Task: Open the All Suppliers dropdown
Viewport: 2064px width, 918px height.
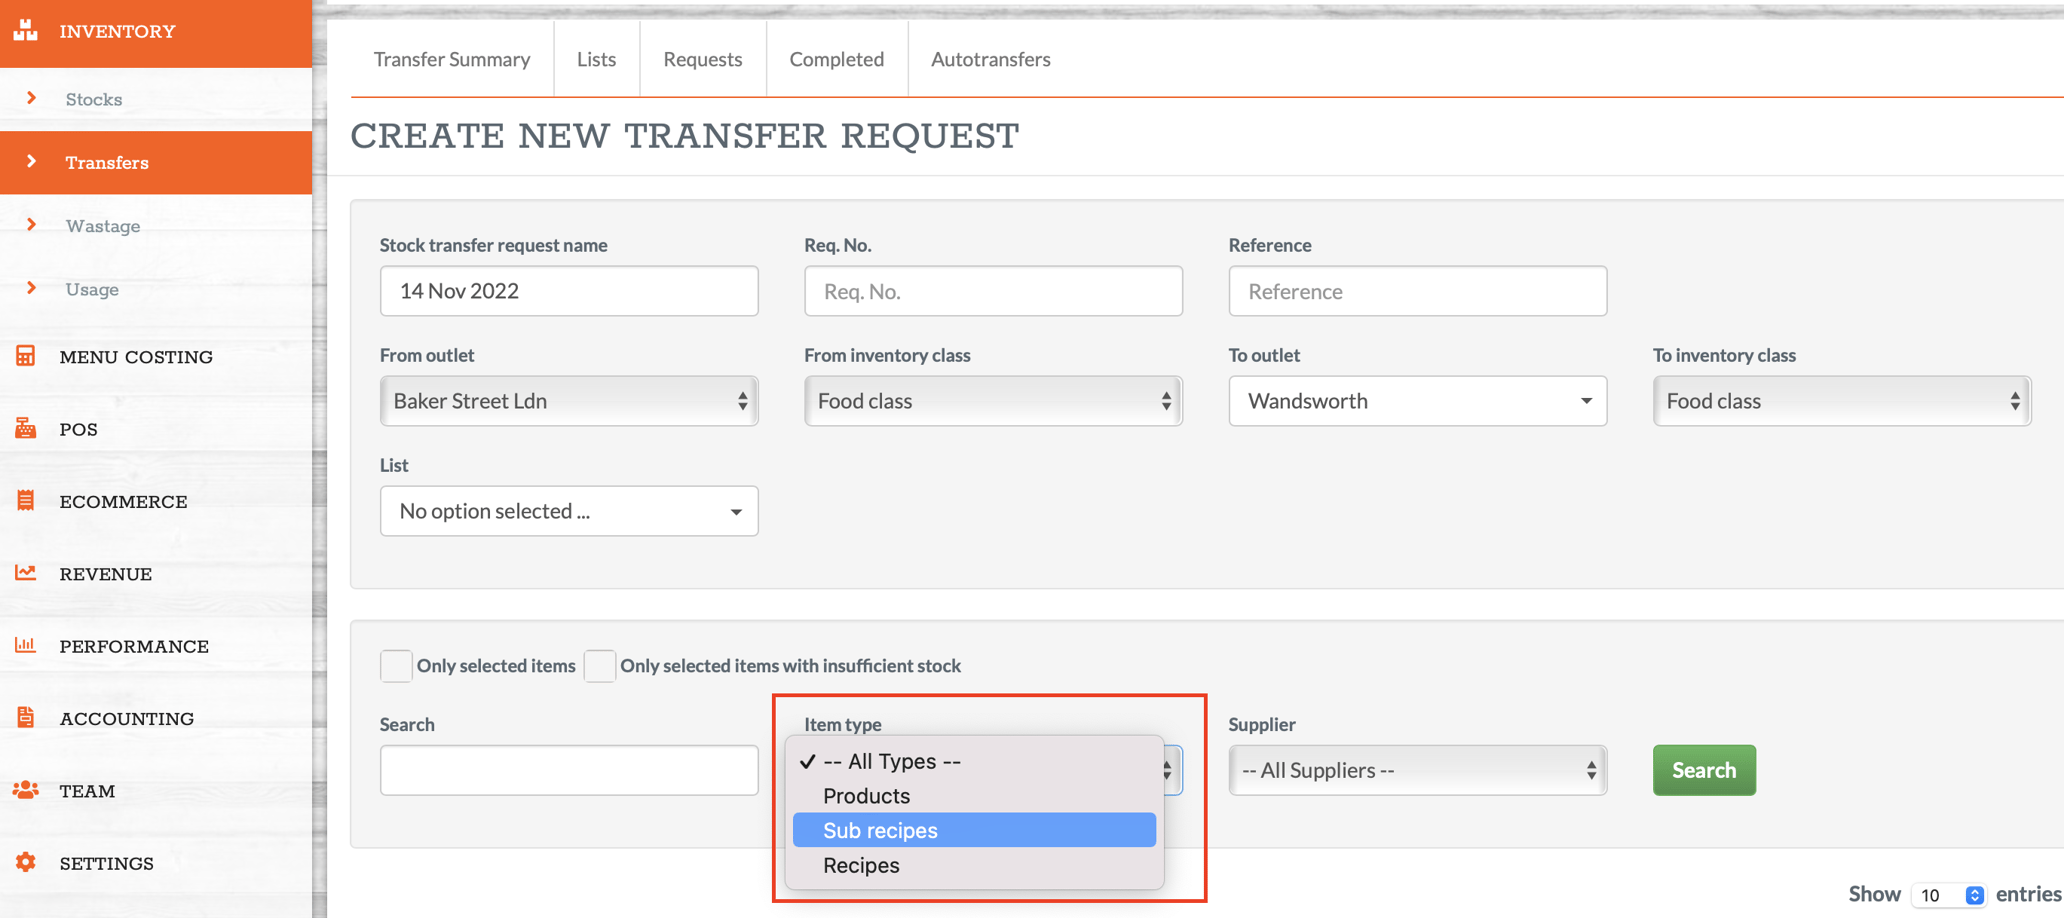Action: tap(1416, 770)
